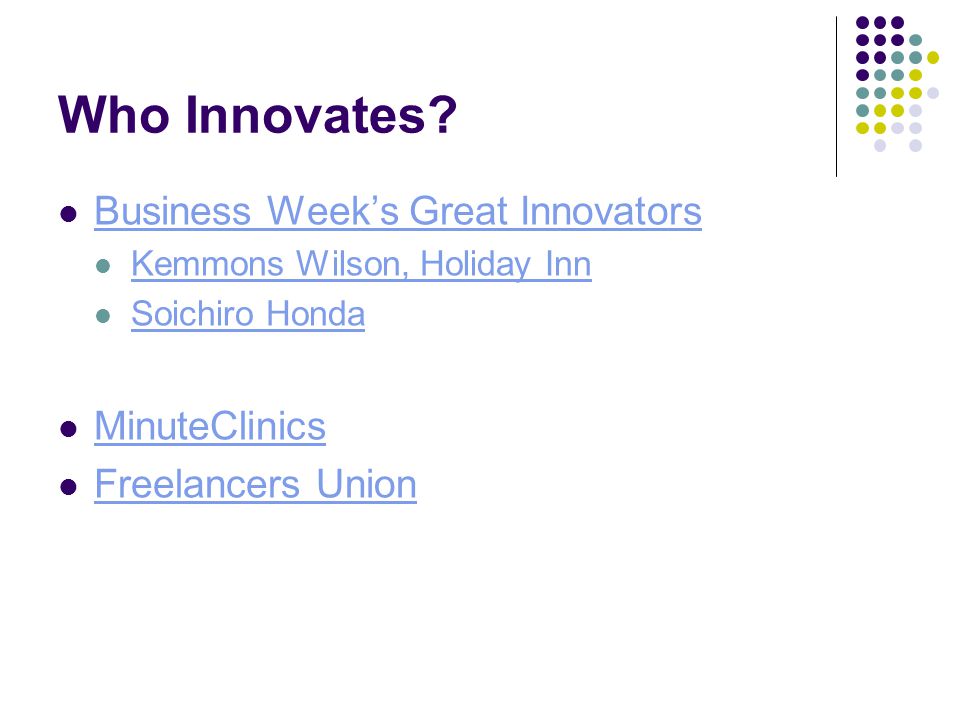Viewport: 960px width, 720px height.
Task: Click the lone yellow dot in the grid's third row
Action: 933,58
